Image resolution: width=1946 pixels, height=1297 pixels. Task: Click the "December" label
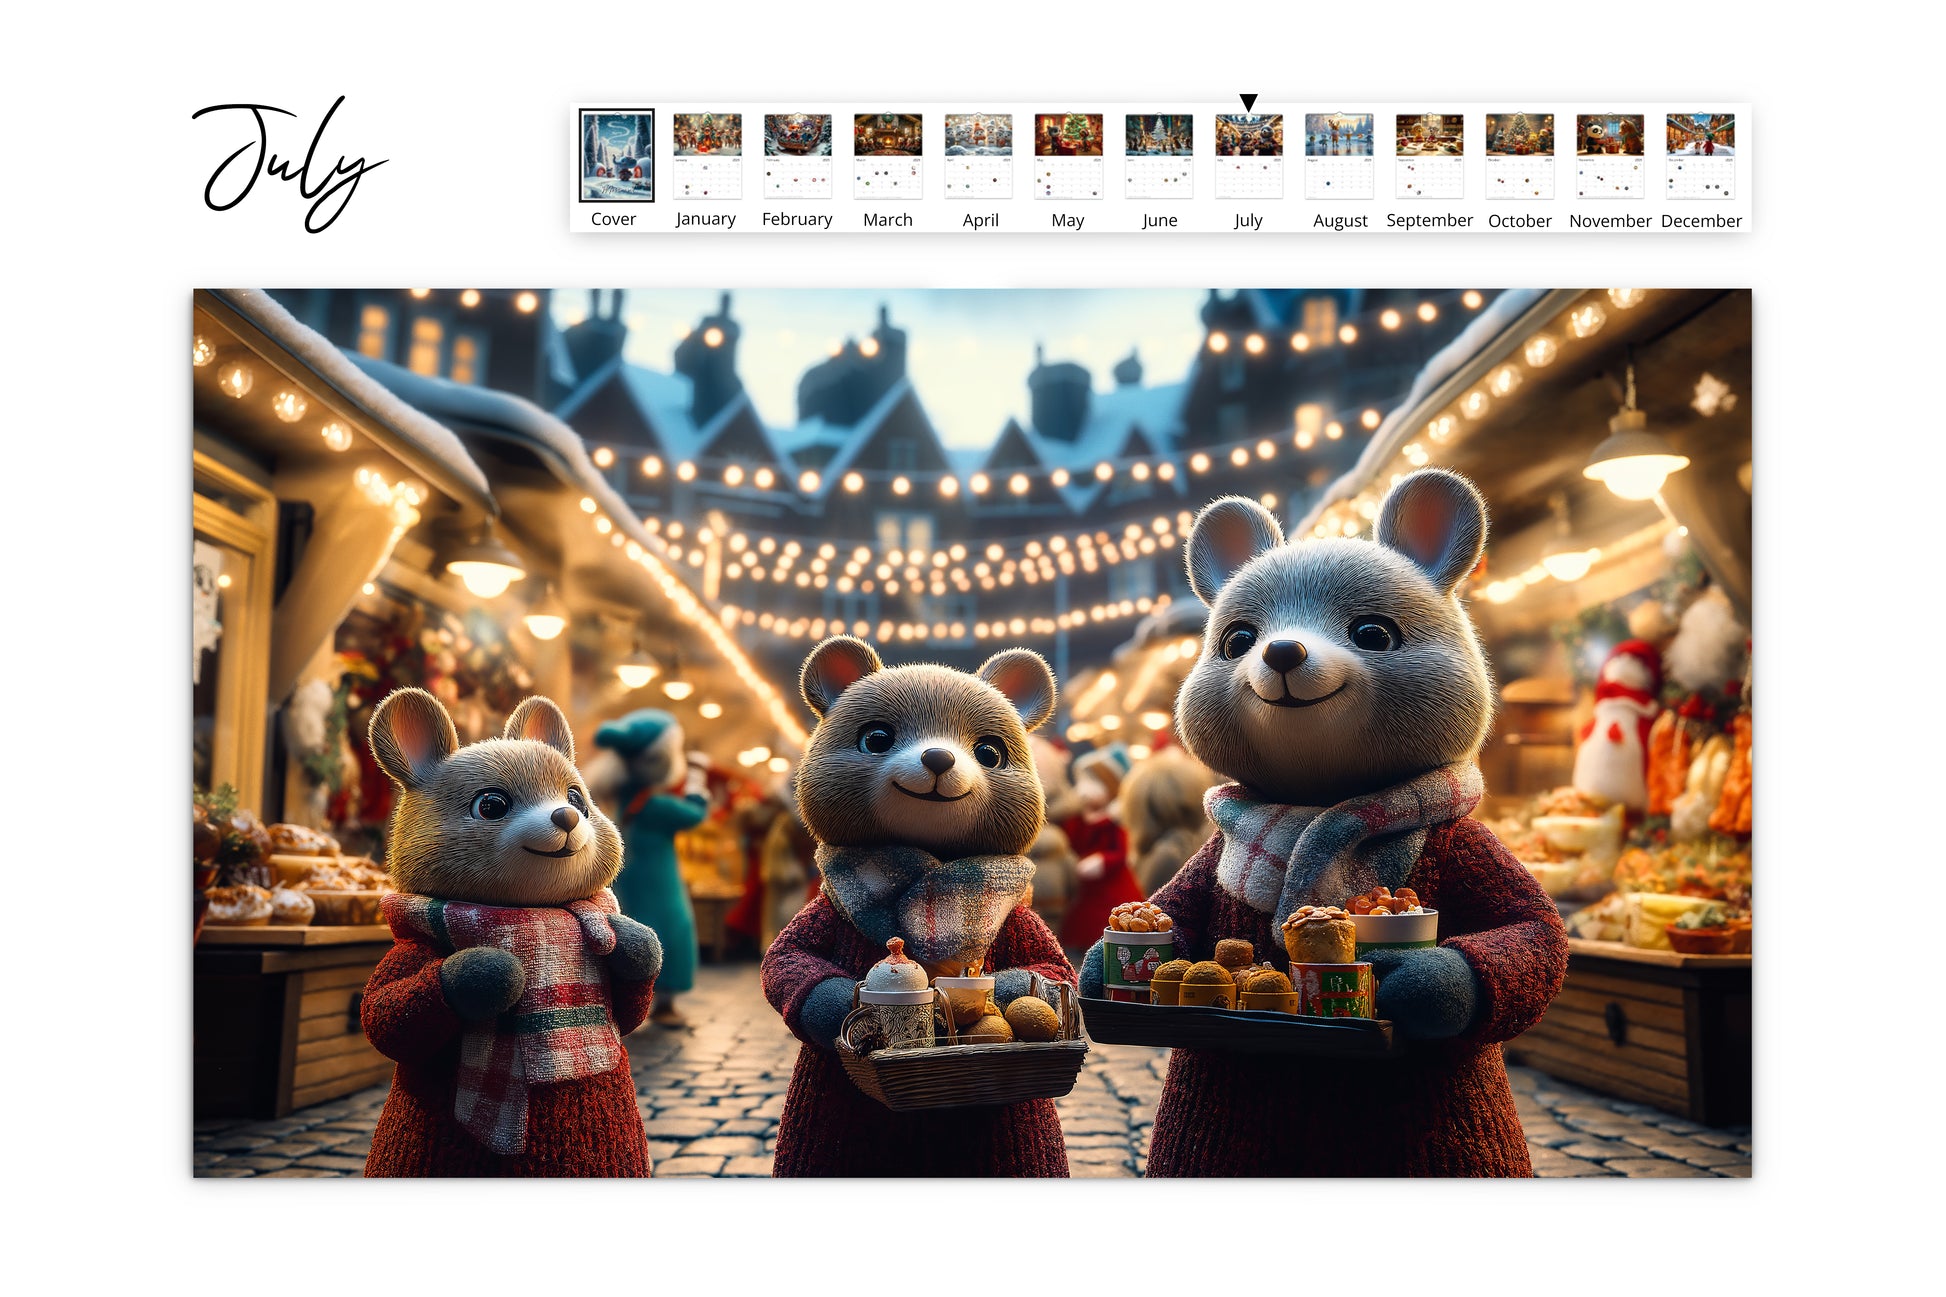coord(1701,221)
